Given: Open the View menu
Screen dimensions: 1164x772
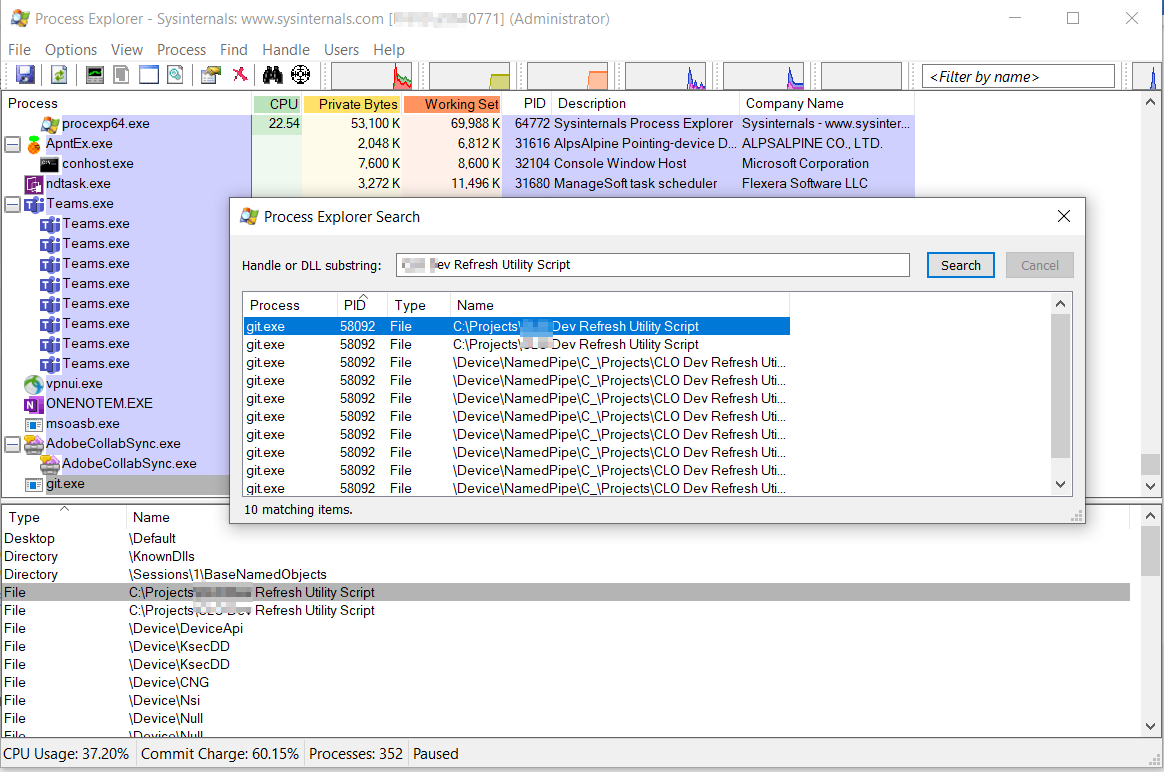Looking at the screenshot, I should [x=127, y=50].
